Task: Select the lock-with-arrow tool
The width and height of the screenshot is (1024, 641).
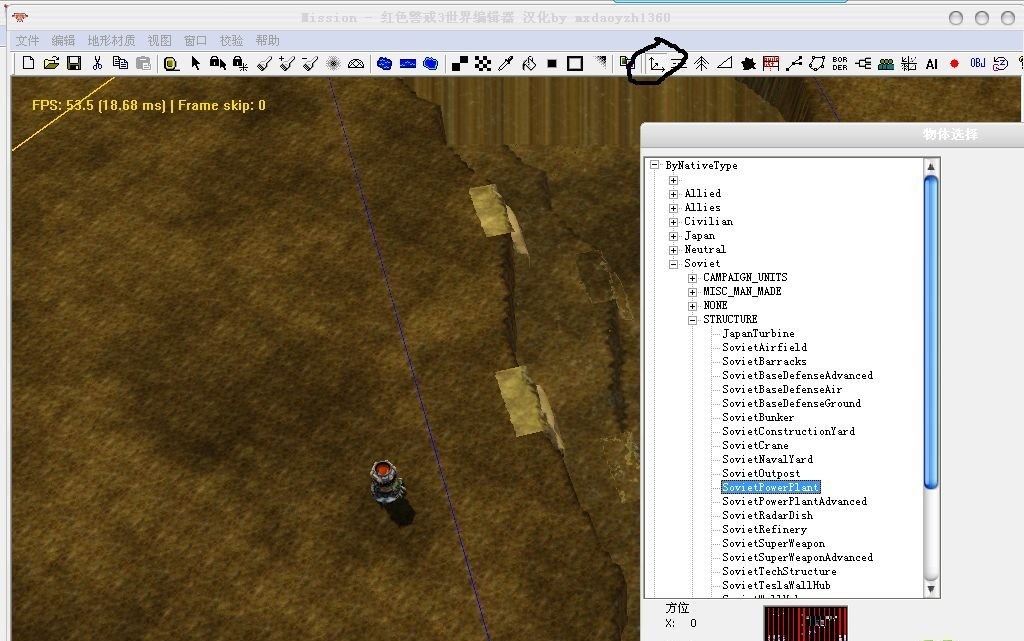Action: click(217, 63)
